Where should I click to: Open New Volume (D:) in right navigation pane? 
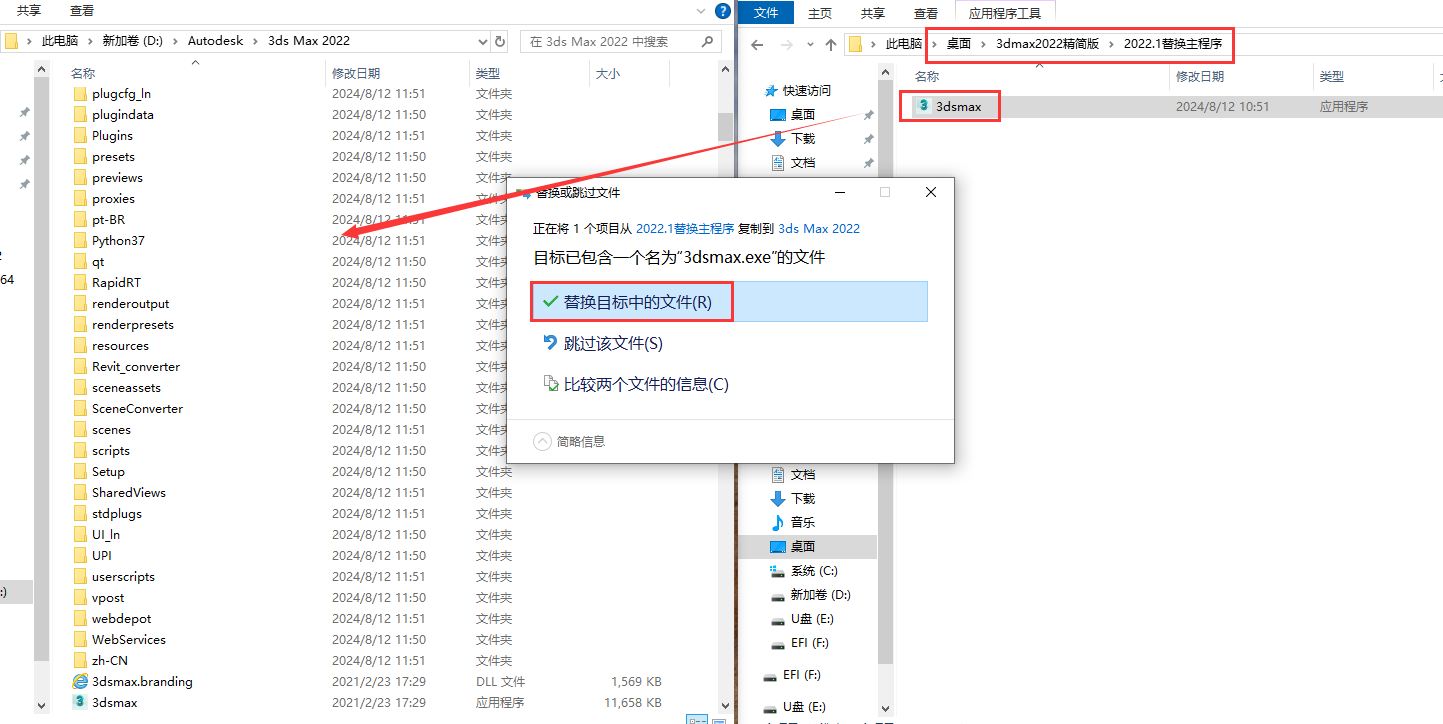pos(819,594)
